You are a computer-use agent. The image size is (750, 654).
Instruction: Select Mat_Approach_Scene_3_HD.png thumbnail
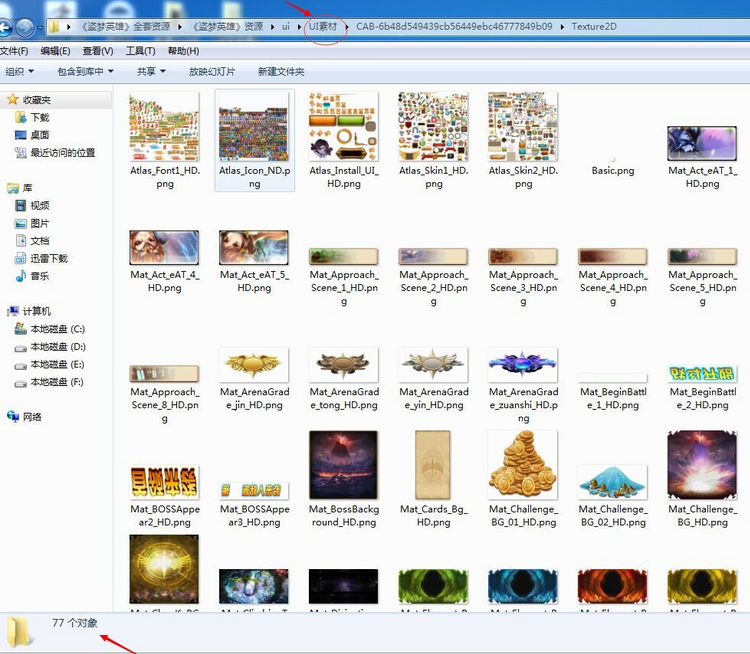(523, 256)
